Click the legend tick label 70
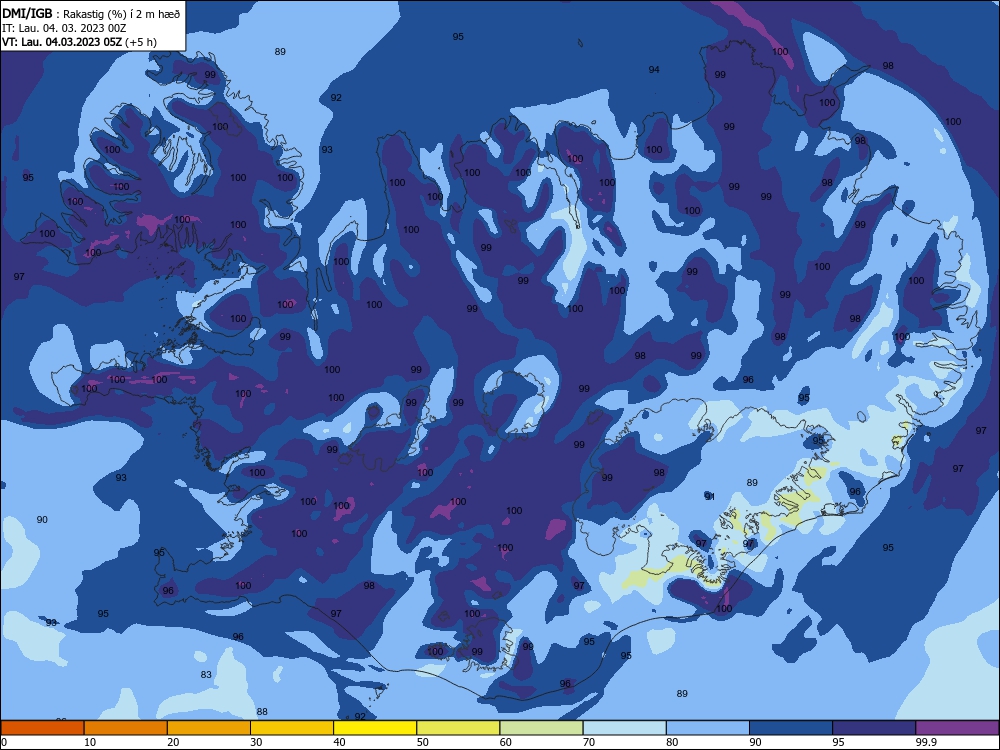Image resolution: width=1000 pixels, height=750 pixels. (x=589, y=742)
